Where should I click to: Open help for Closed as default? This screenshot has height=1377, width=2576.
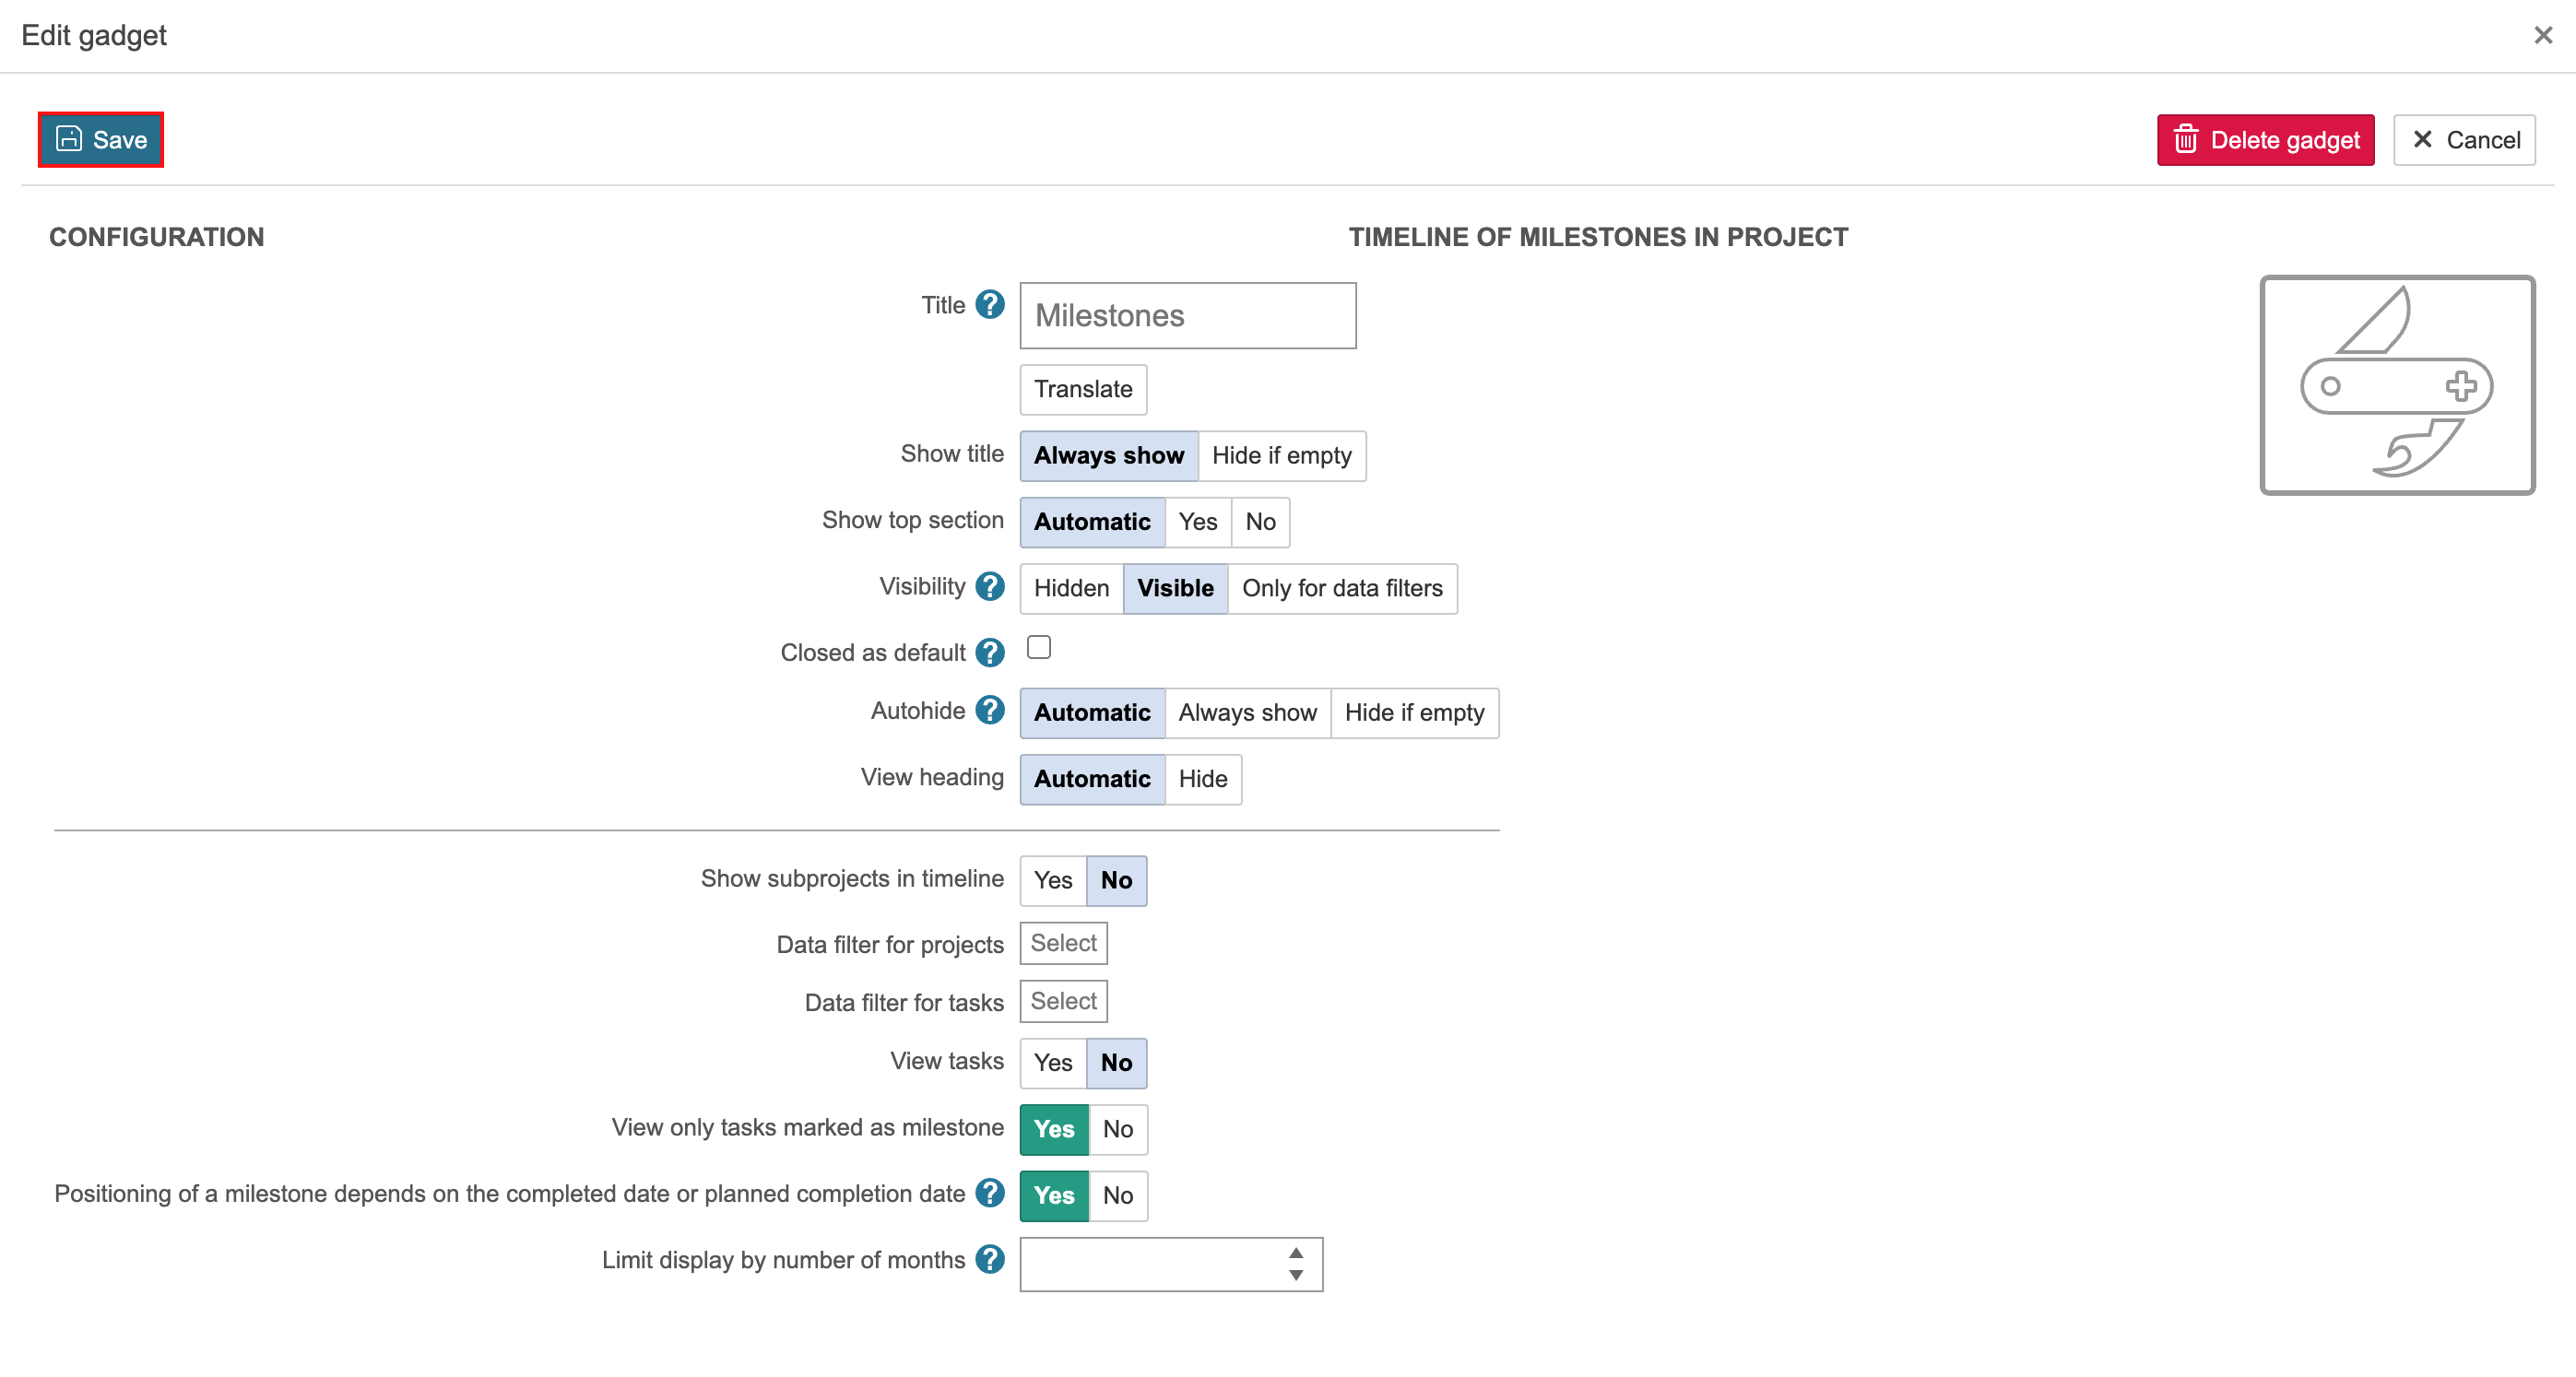pos(989,652)
